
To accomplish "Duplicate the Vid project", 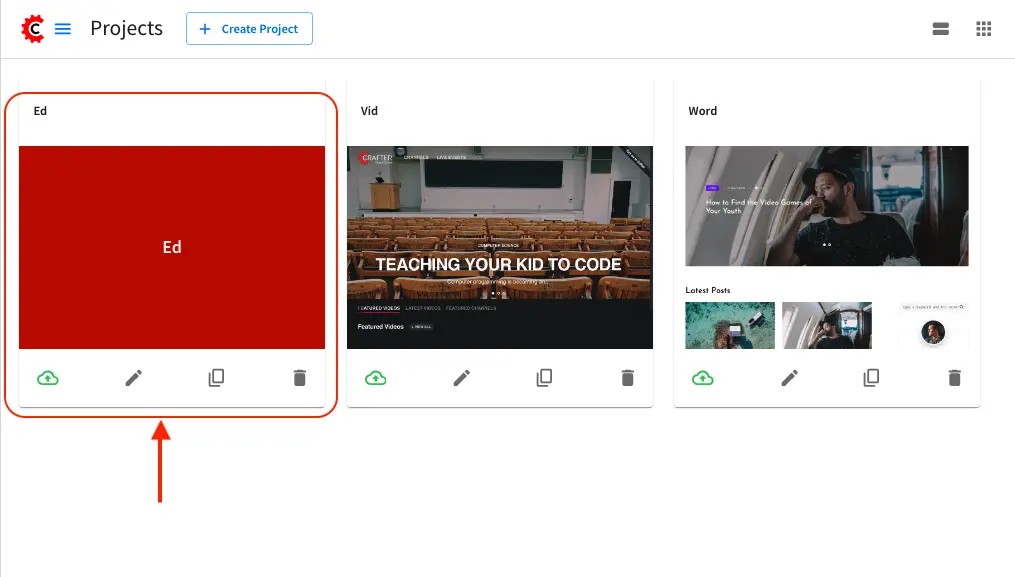I will 544,378.
